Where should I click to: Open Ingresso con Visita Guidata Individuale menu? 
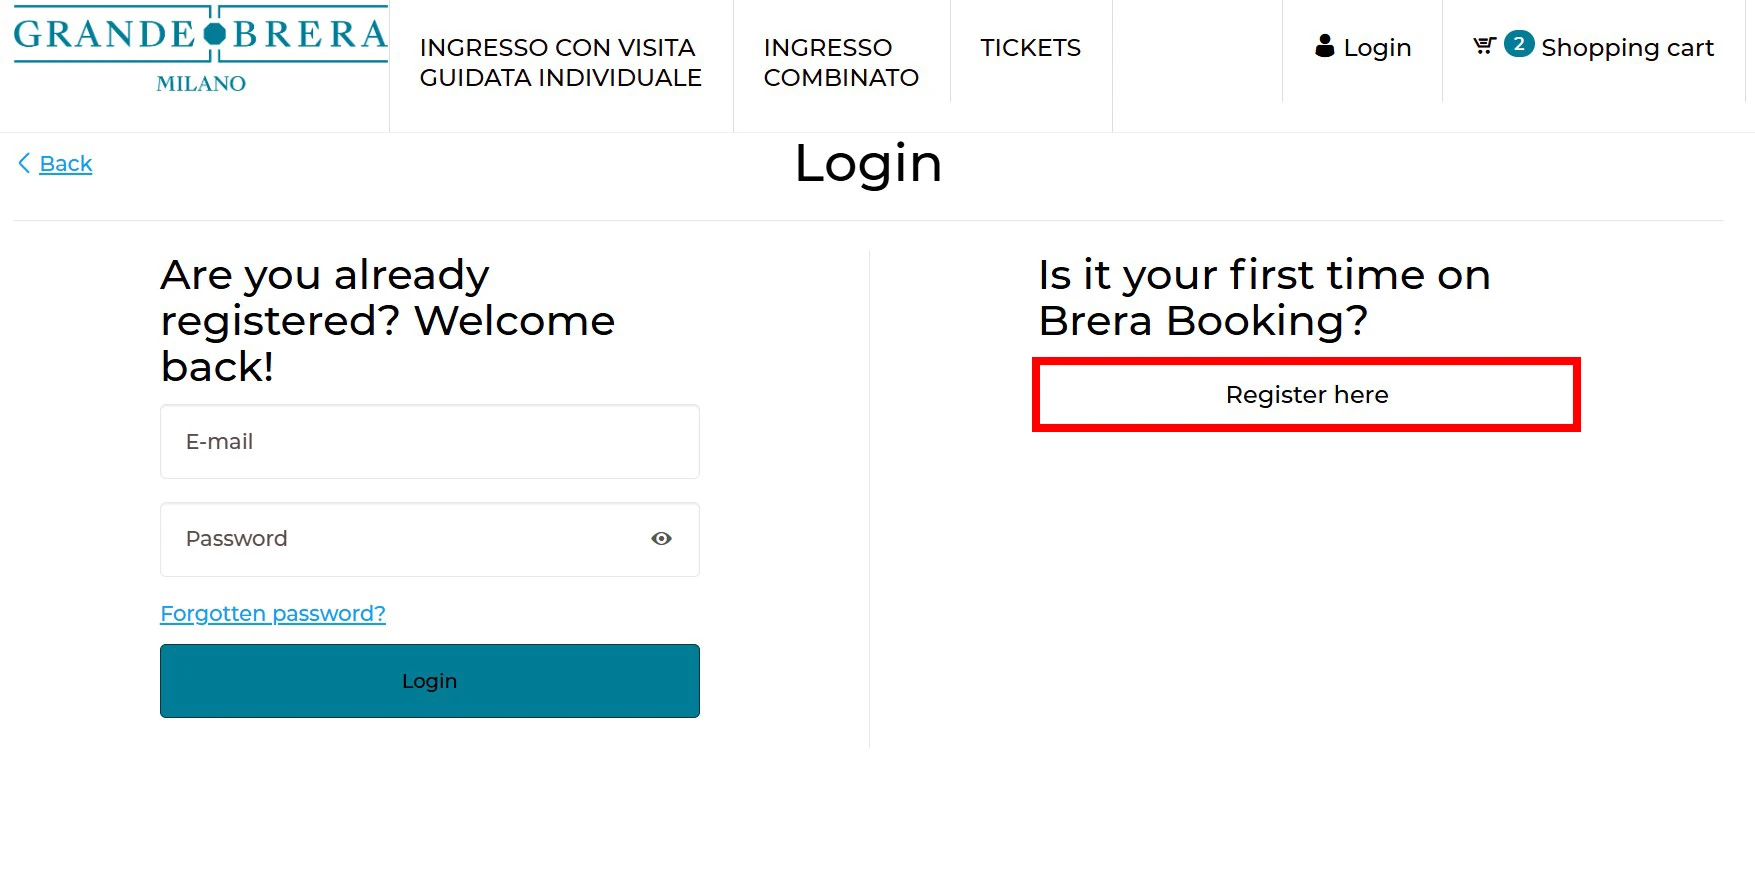click(x=560, y=62)
